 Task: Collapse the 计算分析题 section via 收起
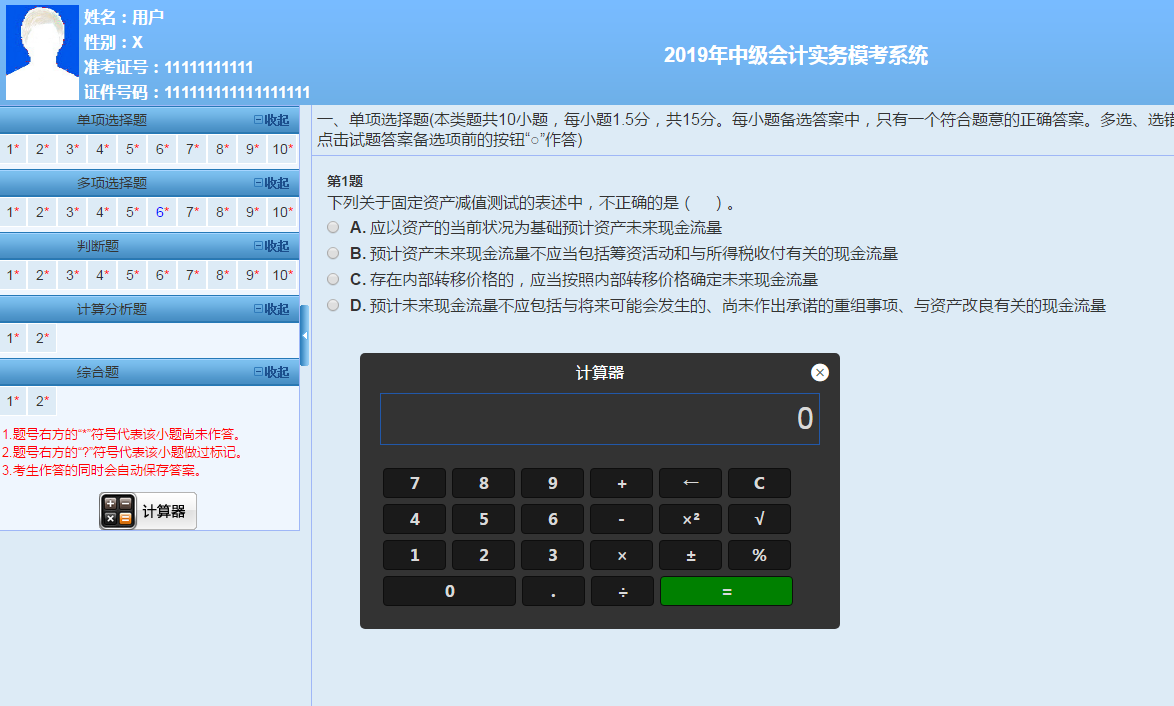(x=271, y=310)
